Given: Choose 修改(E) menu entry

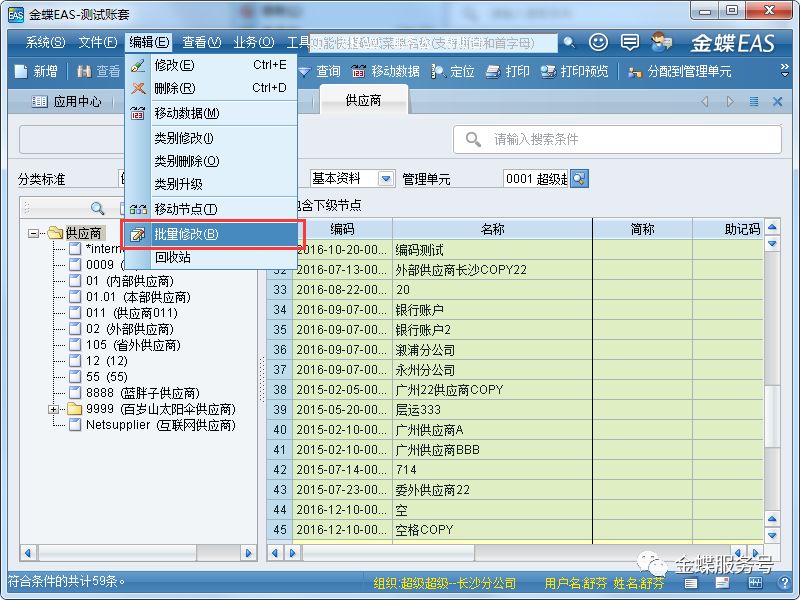Looking at the screenshot, I should pos(212,65).
